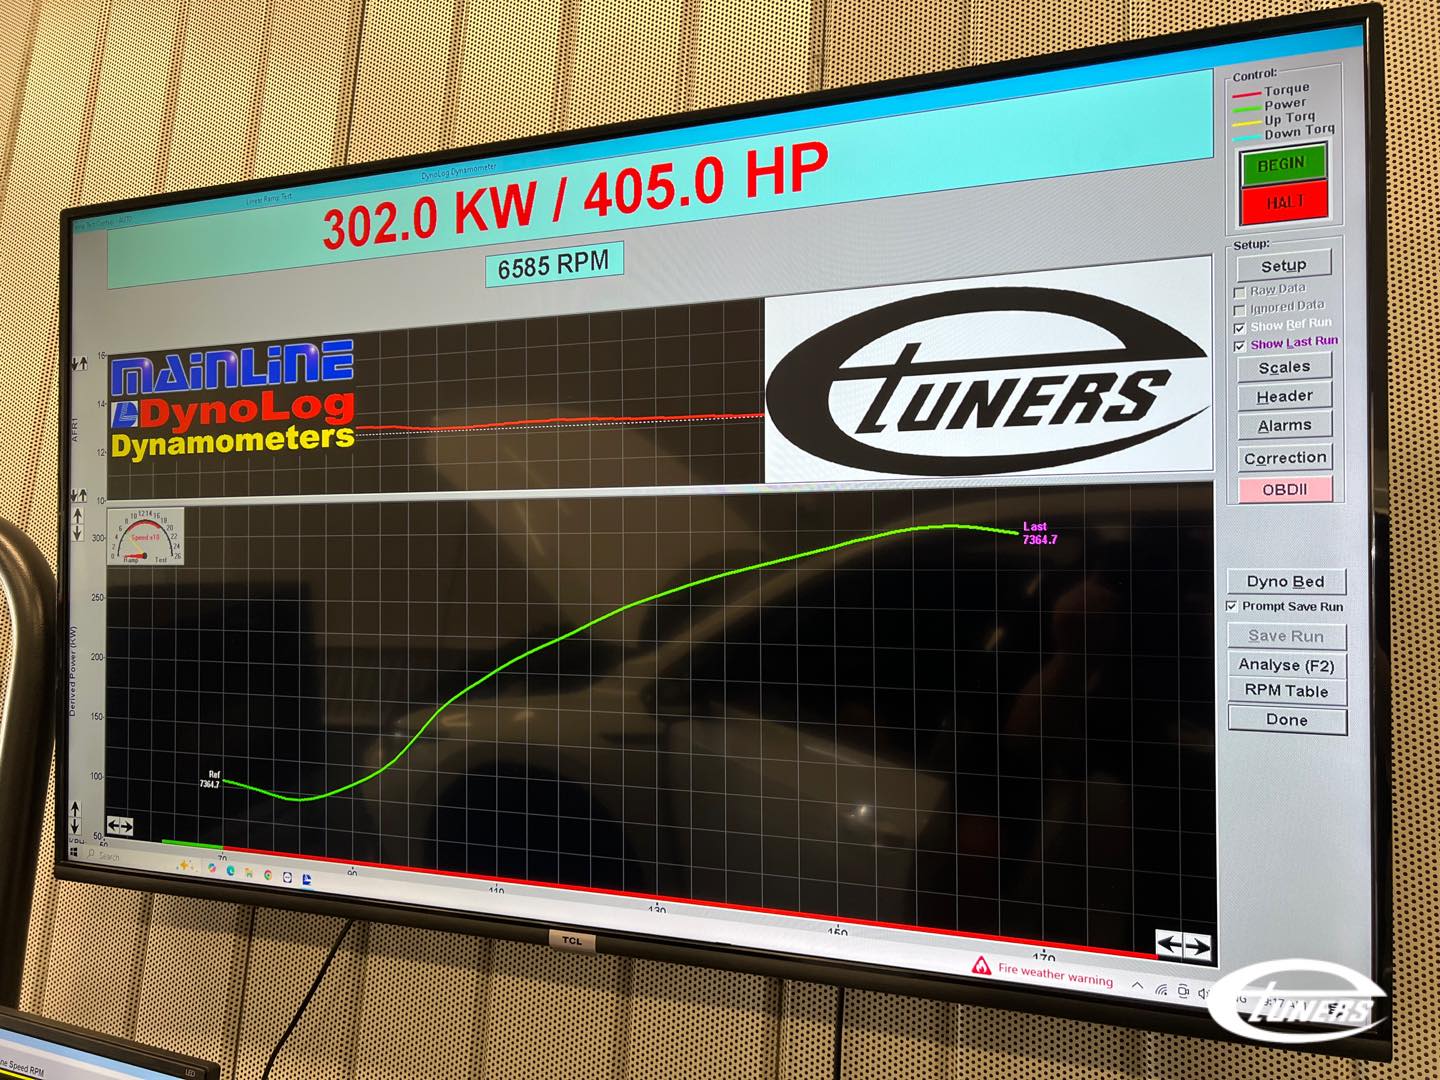Image resolution: width=1440 pixels, height=1080 pixels.
Task: Click the horizontal arrows icon at bottom-left of graph
Action: [120, 825]
